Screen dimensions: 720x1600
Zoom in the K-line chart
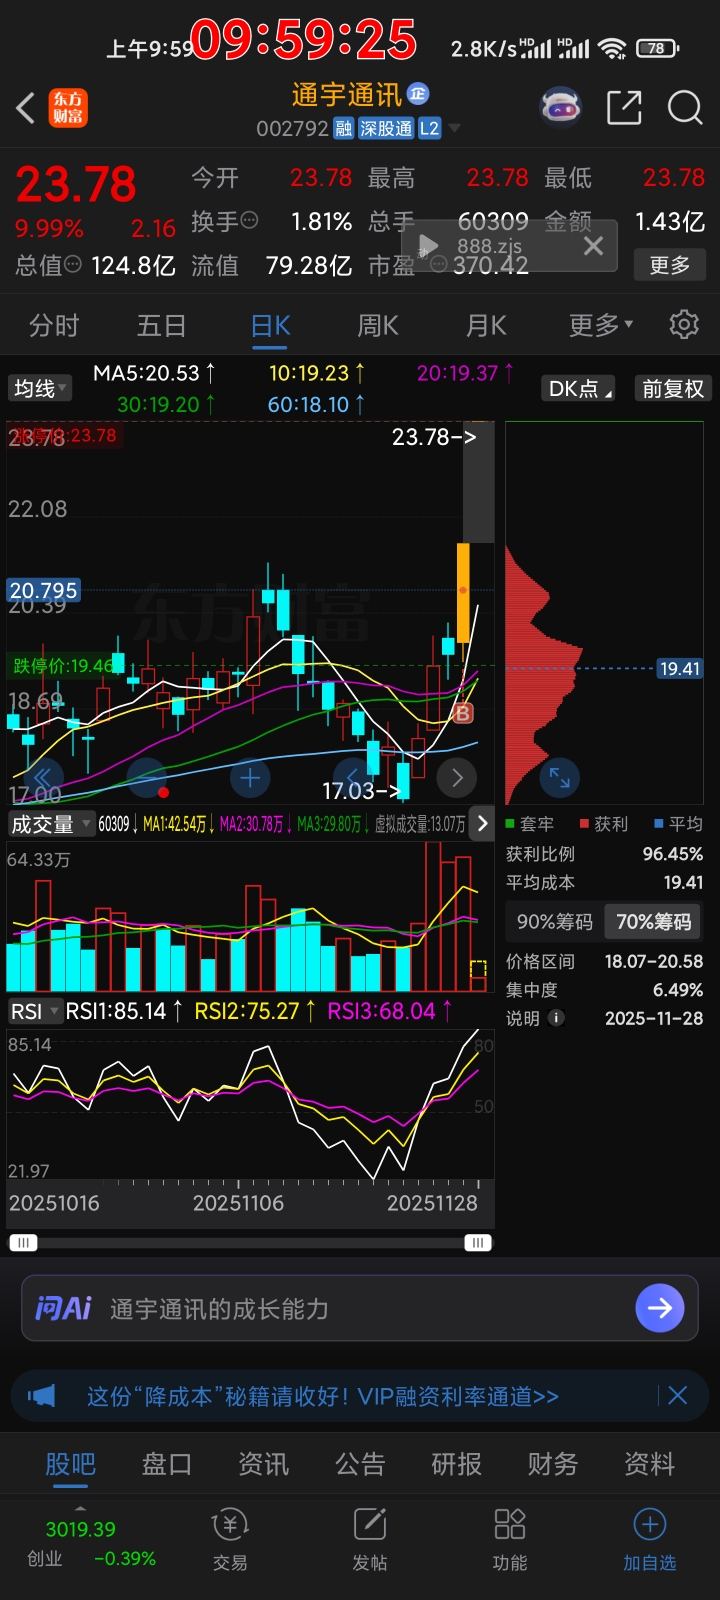(250, 777)
